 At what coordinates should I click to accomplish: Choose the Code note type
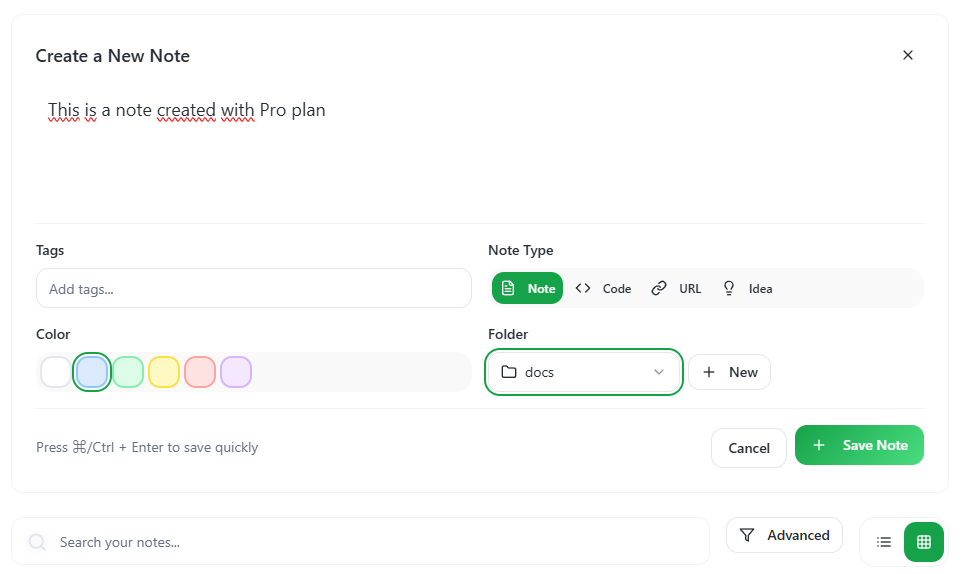[603, 289]
